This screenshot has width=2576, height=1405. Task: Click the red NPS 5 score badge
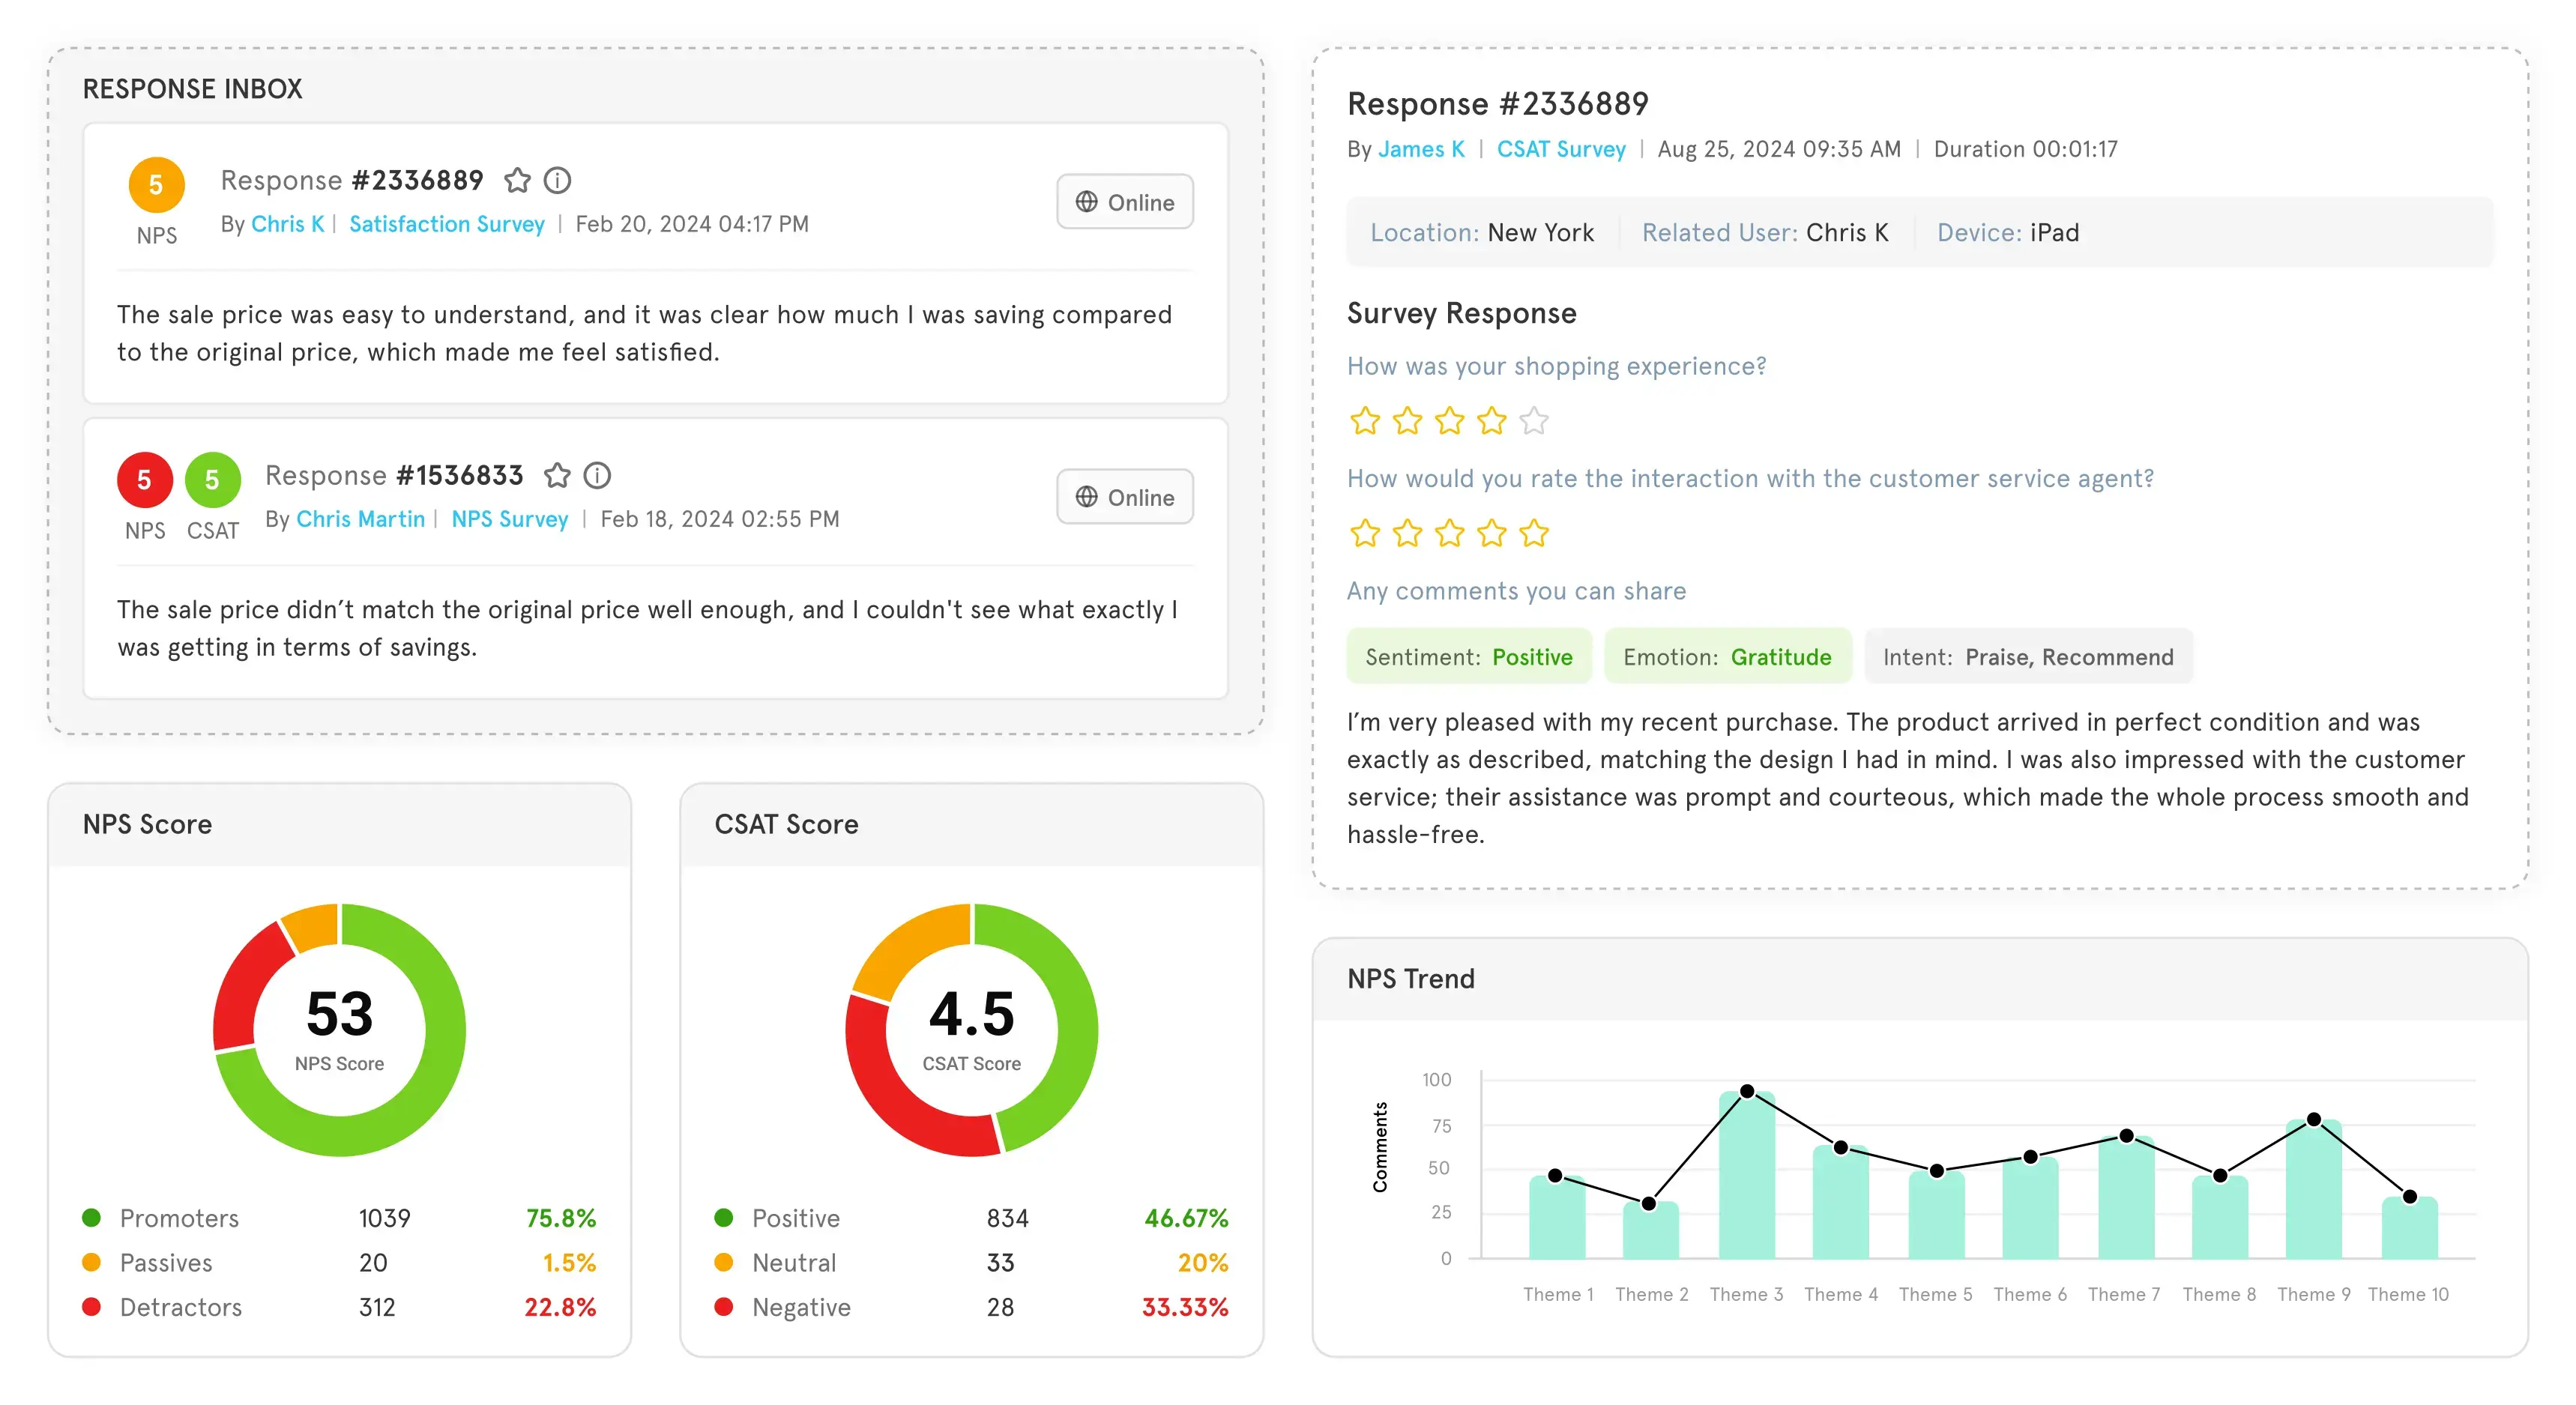pos(144,480)
